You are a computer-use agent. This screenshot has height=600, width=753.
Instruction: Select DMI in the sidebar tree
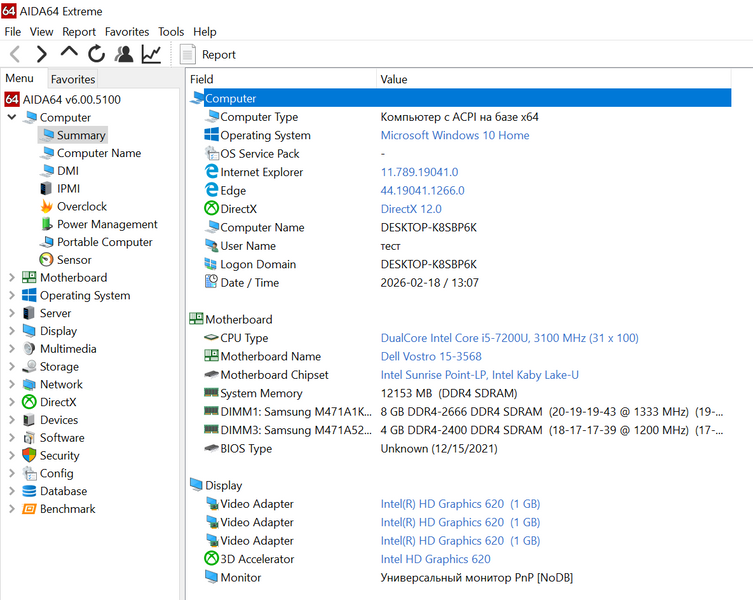(68, 171)
